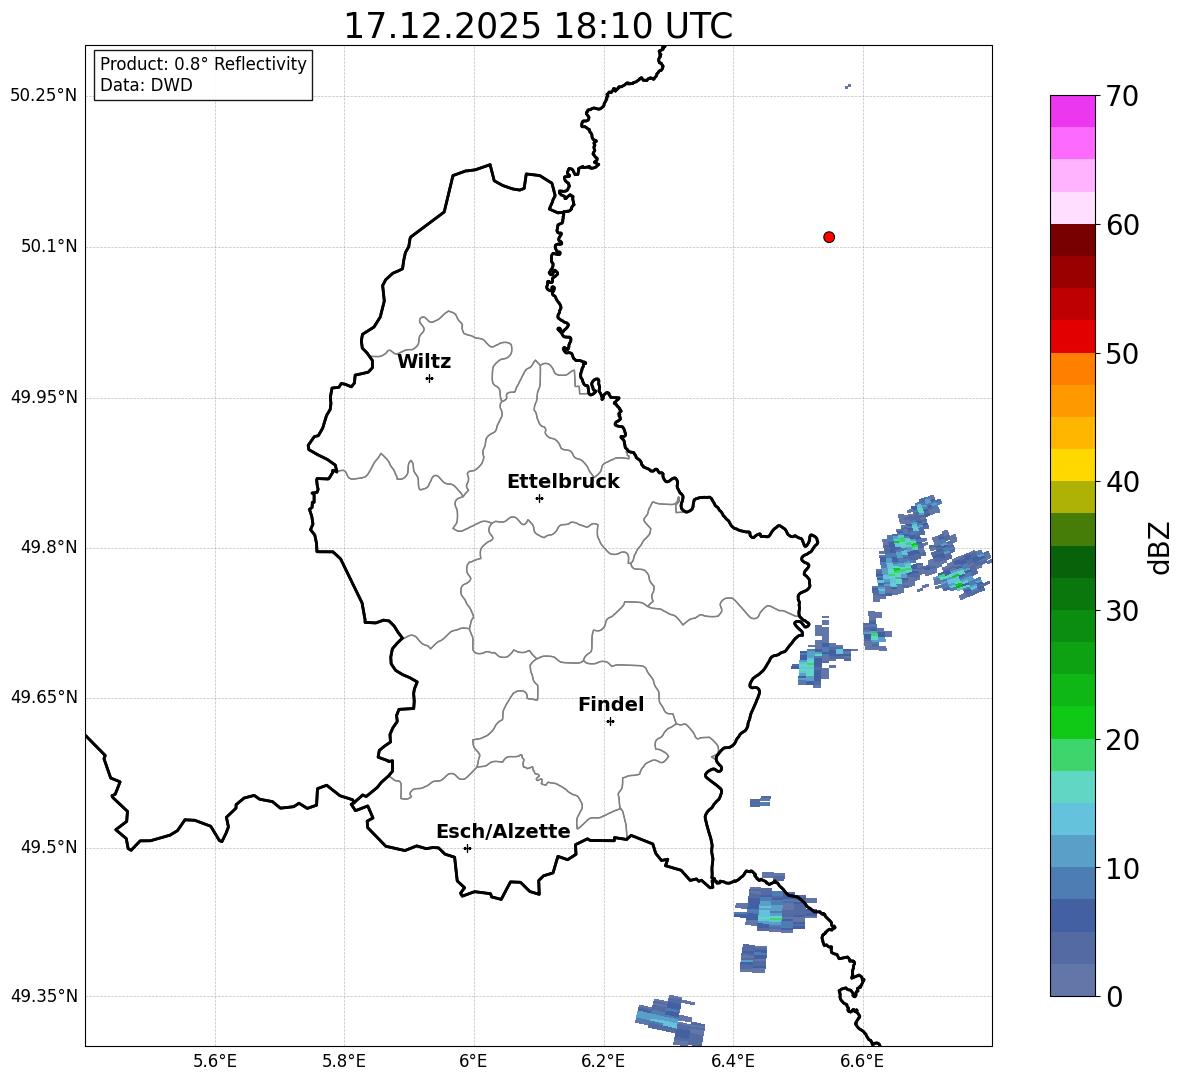Click the title '17.12.2025 18:10 UTC'
The height and width of the screenshot is (1081, 1184).
pyautogui.click(x=538, y=26)
